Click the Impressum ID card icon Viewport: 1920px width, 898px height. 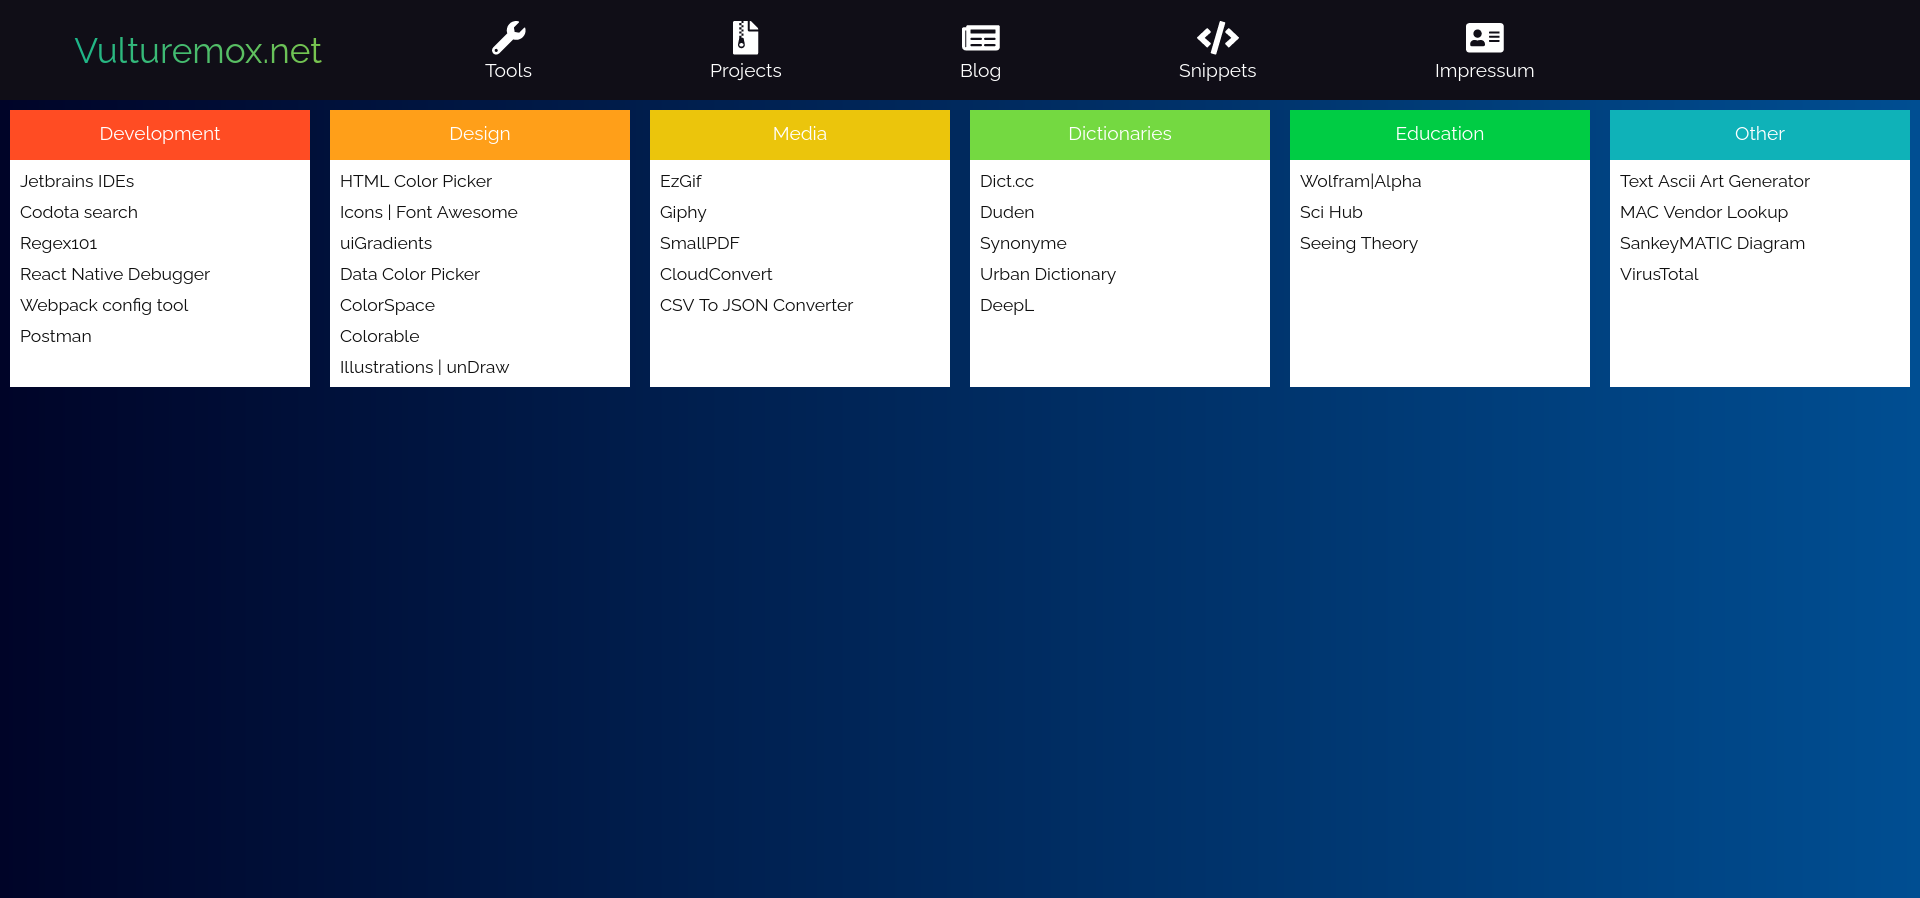(x=1484, y=38)
